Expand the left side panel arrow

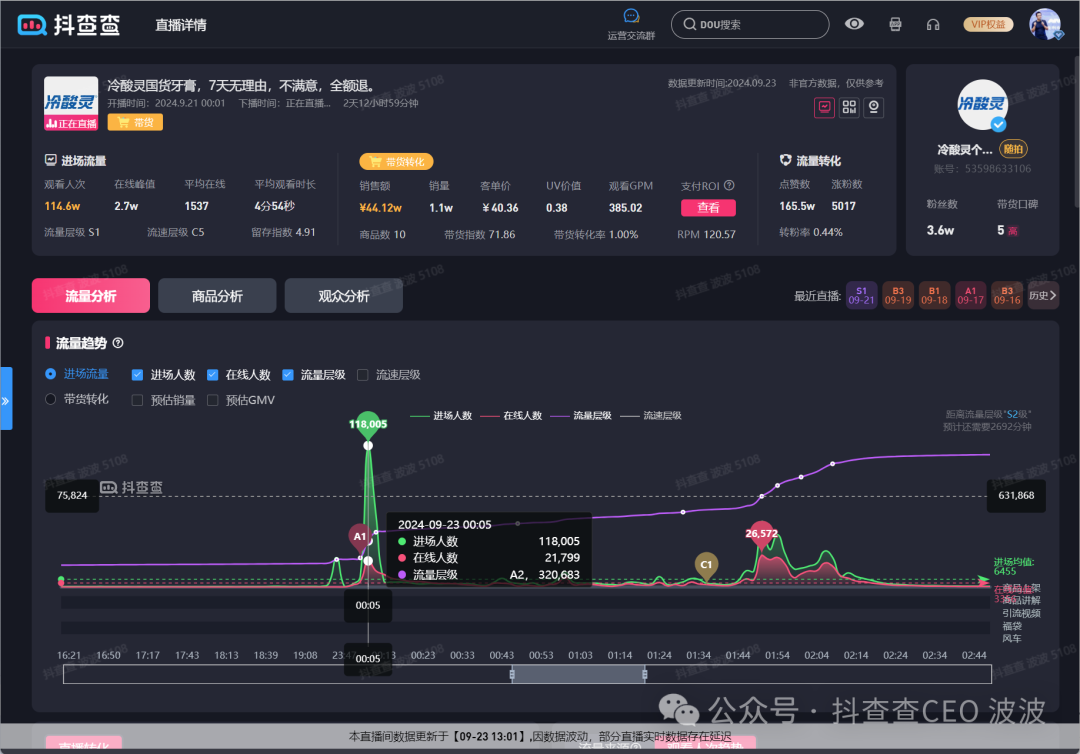coord(6,399)
